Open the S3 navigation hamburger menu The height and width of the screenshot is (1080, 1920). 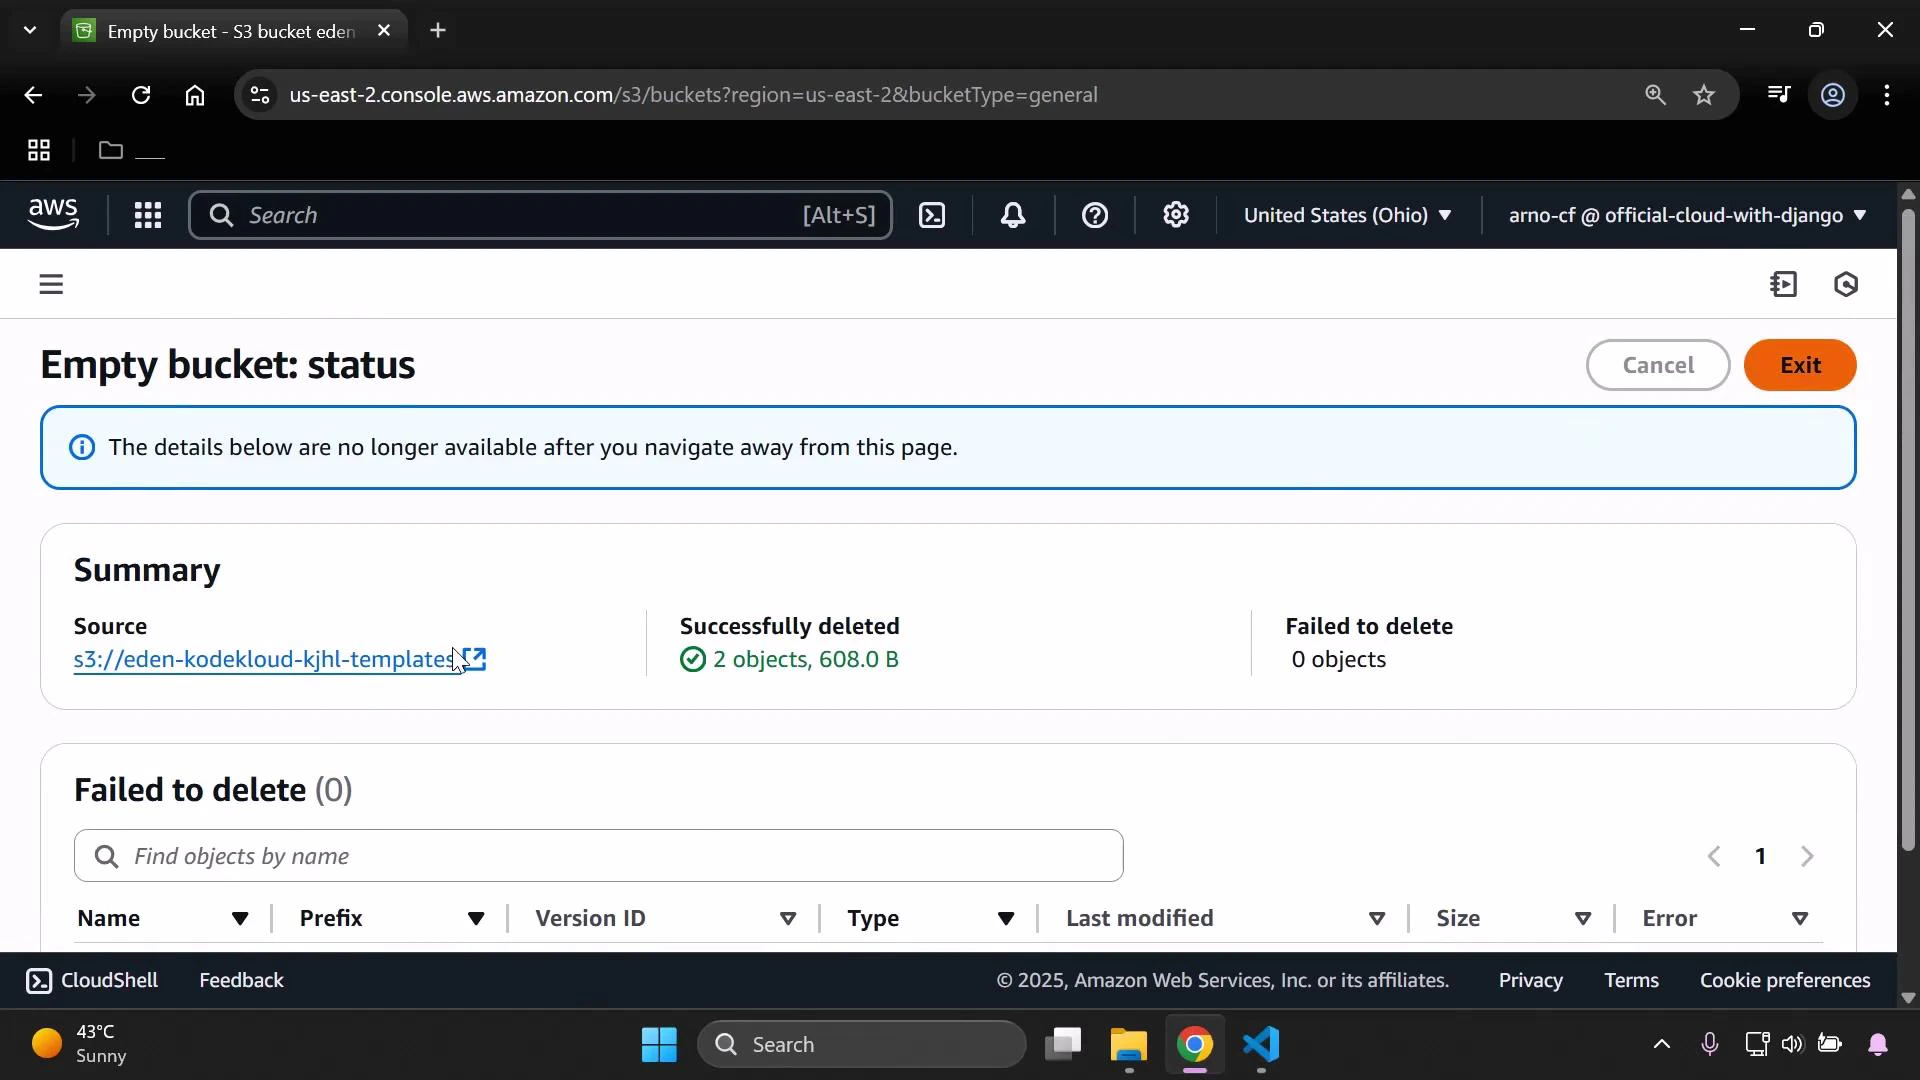(x=51, y=284)
